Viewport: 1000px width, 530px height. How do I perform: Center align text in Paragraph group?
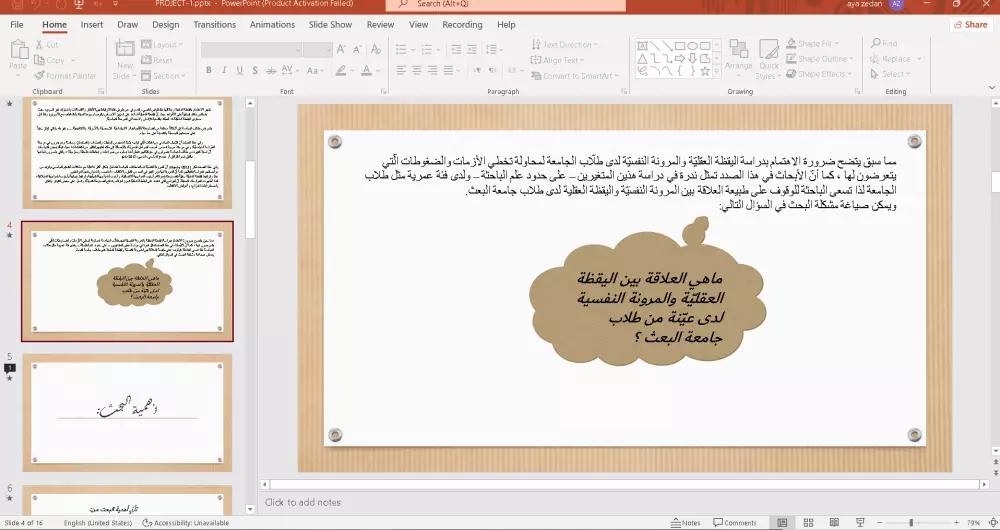(x=416, y=70)
